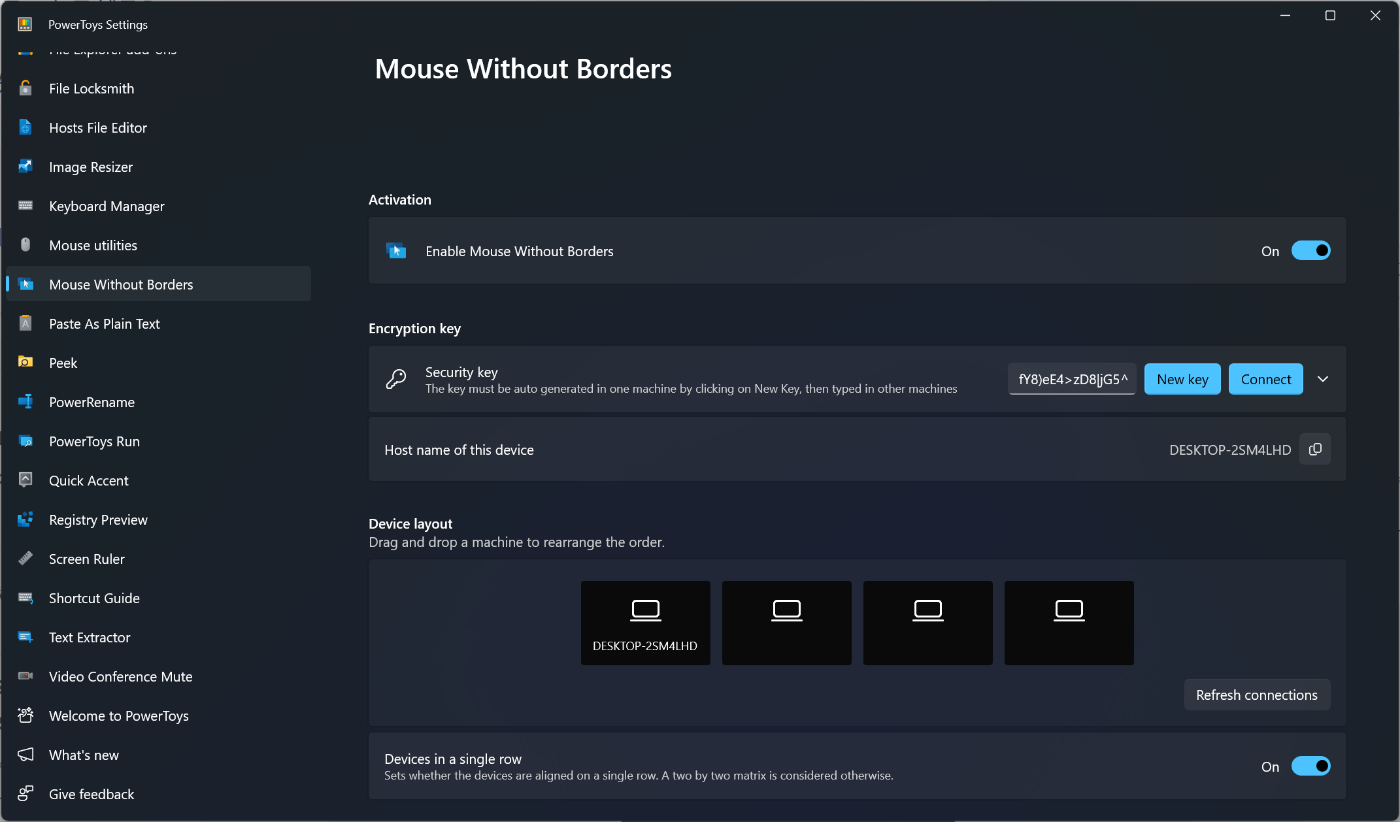Click the Screen Ruler icon
The height and width of the screenshot is (822, 1400).
(26, 559)
